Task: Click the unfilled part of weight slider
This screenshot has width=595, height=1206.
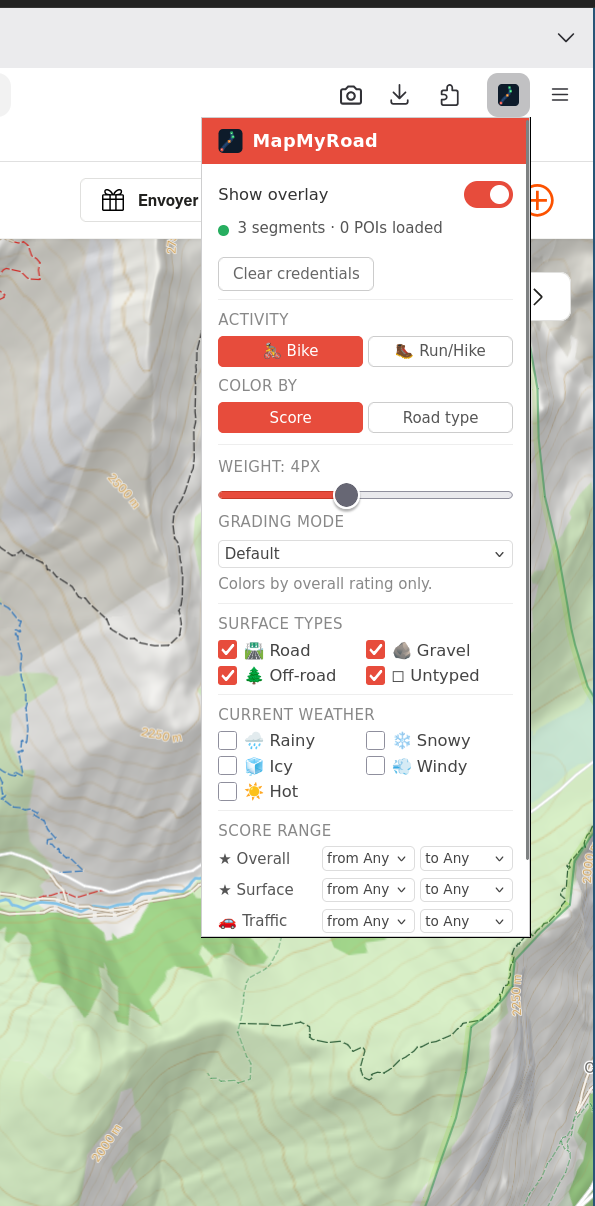Action: click(x=436, y=495)
